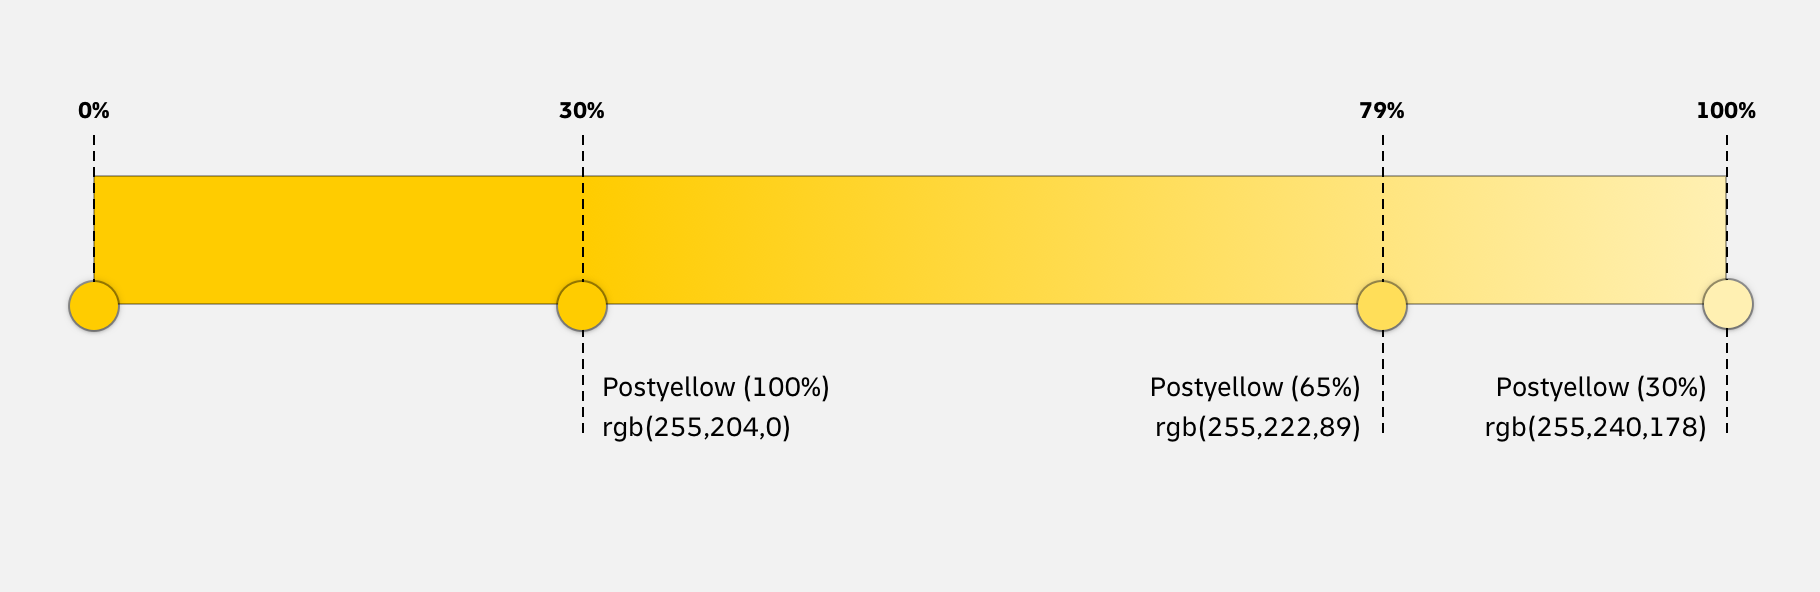Click the pale yellow stop handle at 100%
The image size is (1820, 592).
pos(1728,304)
